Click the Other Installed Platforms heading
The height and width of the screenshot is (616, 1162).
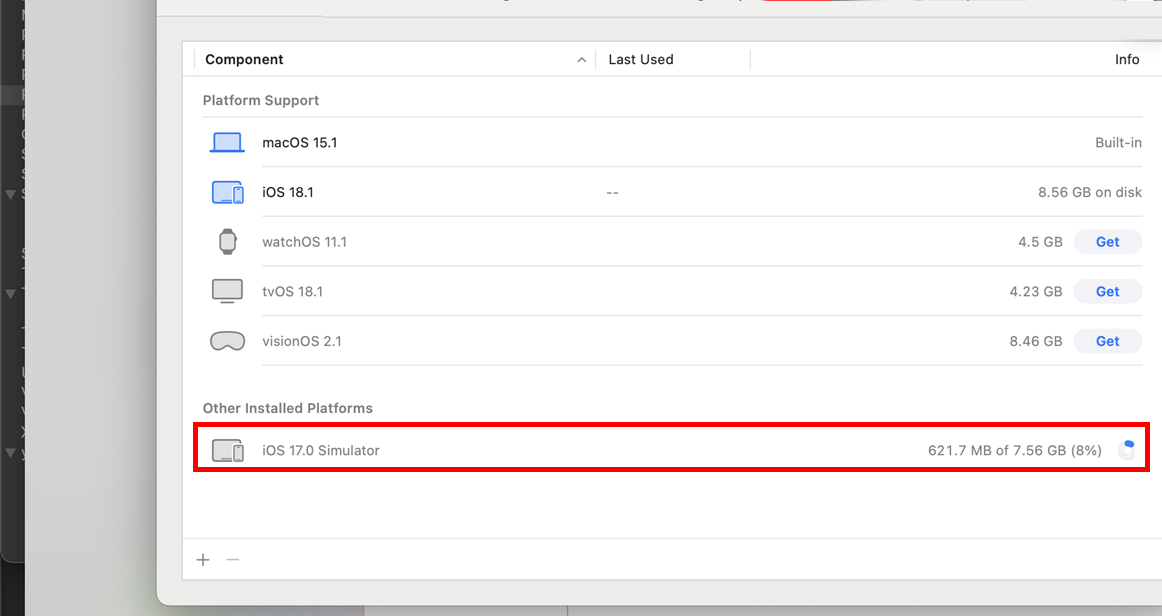point(288,408)
